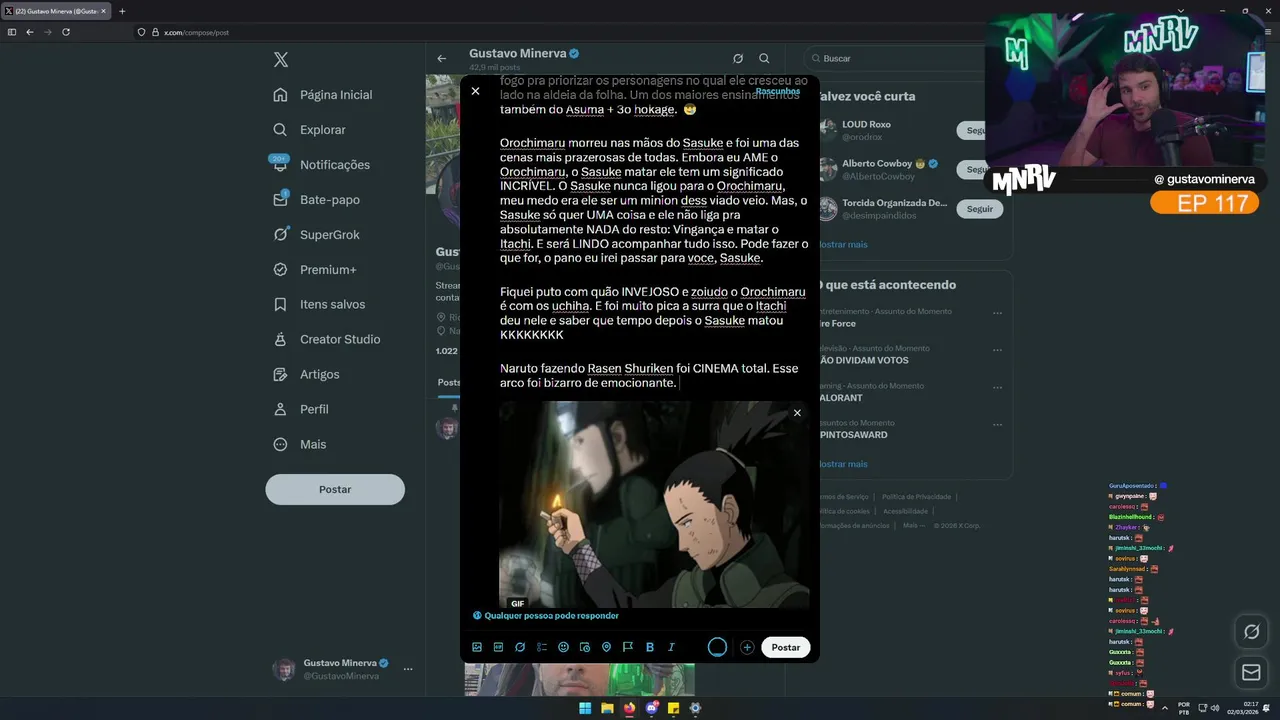Tag a location on the post
Viewport: 1280px width, 720px height.
point(606,647)
